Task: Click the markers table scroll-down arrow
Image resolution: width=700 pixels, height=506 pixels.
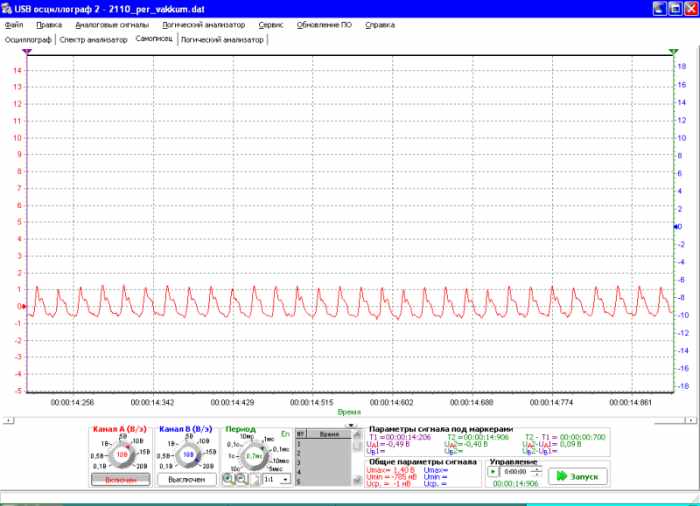Action: [x=357, y=481]
